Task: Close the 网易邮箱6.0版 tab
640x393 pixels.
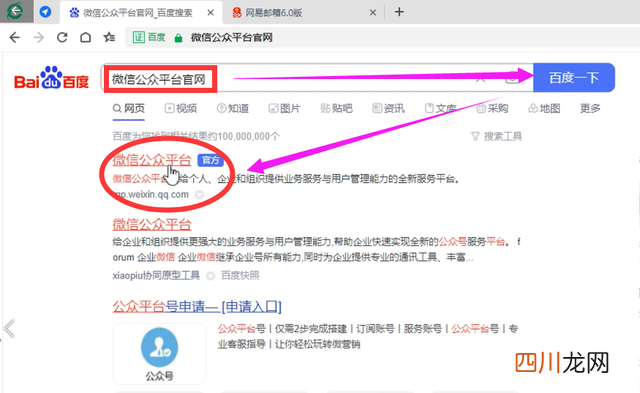Action: pos(373,13)
